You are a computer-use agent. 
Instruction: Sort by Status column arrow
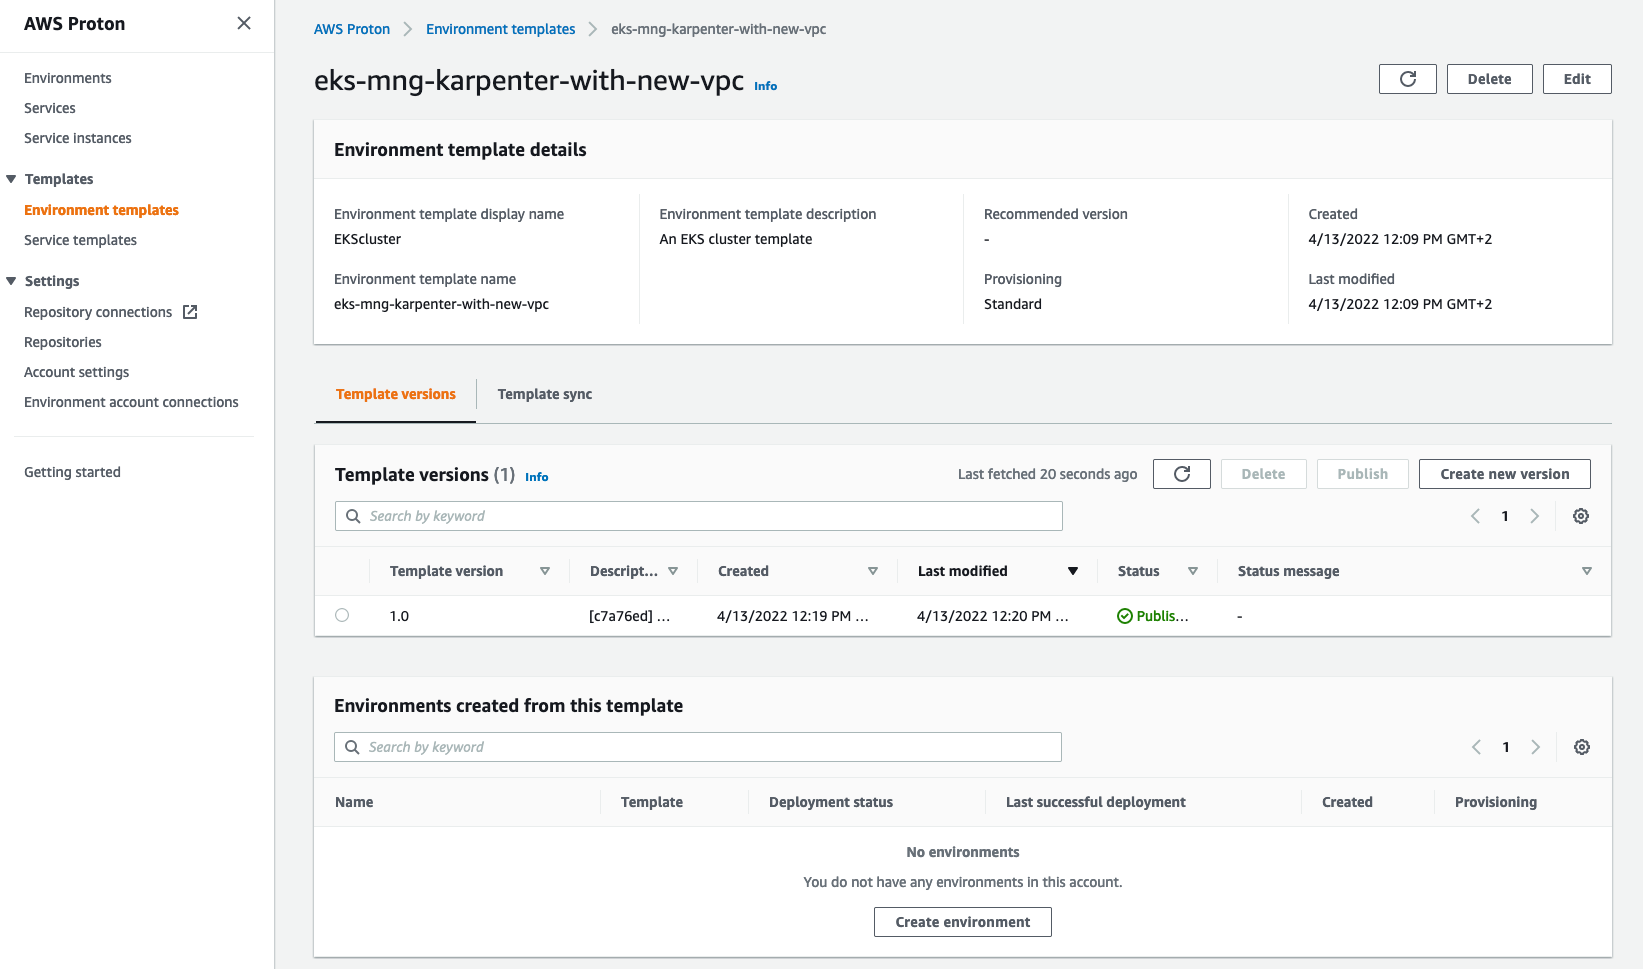[1193, 571]
